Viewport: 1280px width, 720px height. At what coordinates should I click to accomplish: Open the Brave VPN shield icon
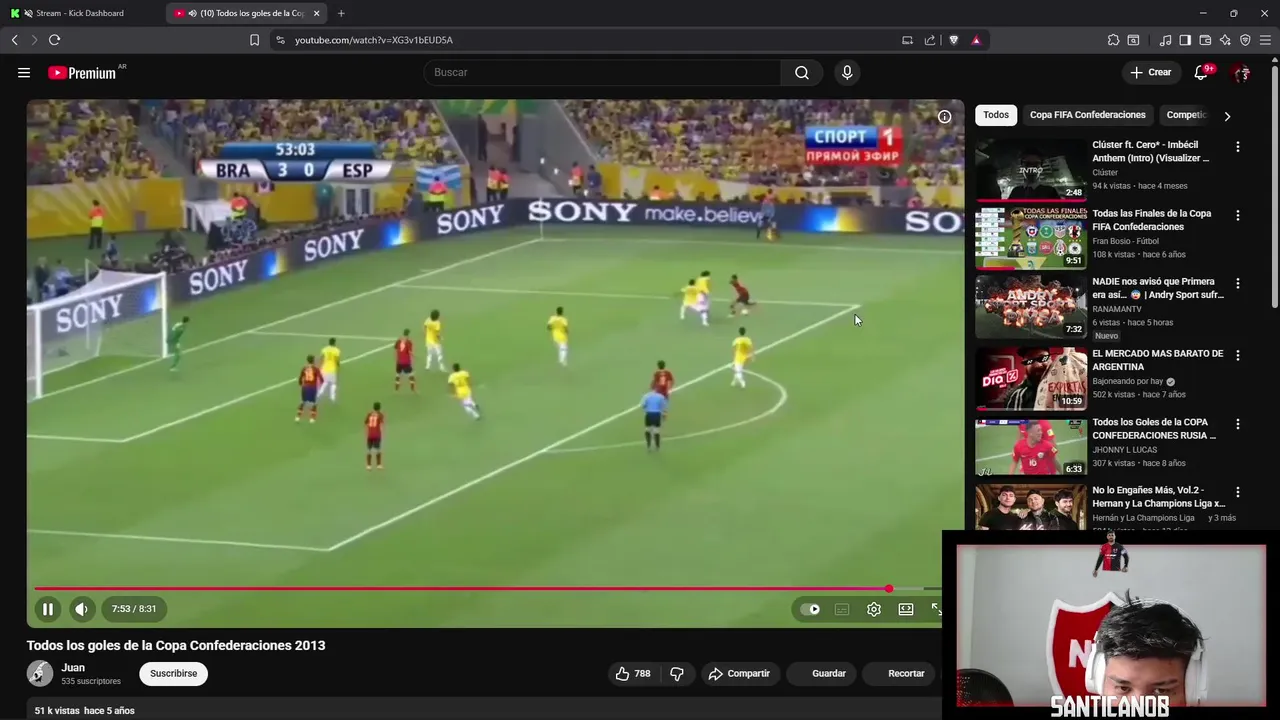coord(1245,40)
